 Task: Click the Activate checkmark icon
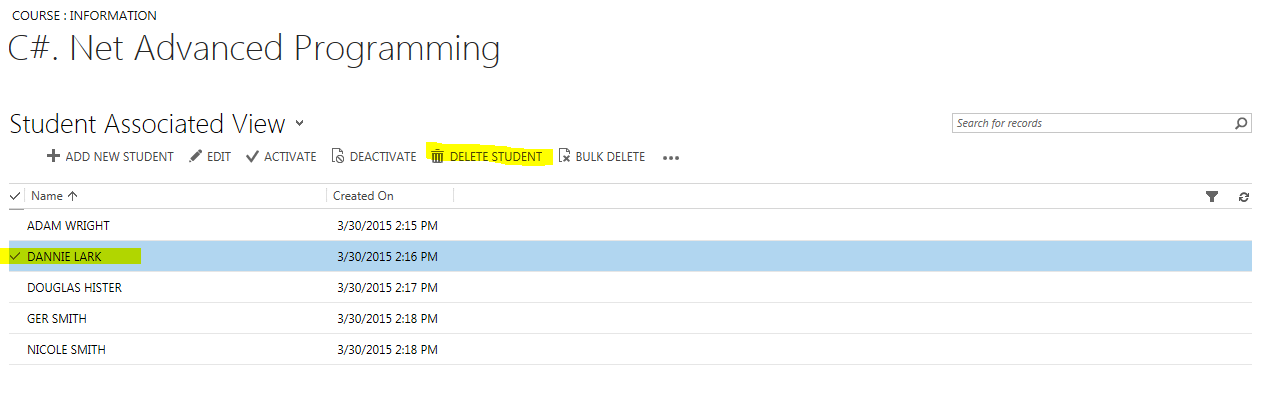coord(252,157)
